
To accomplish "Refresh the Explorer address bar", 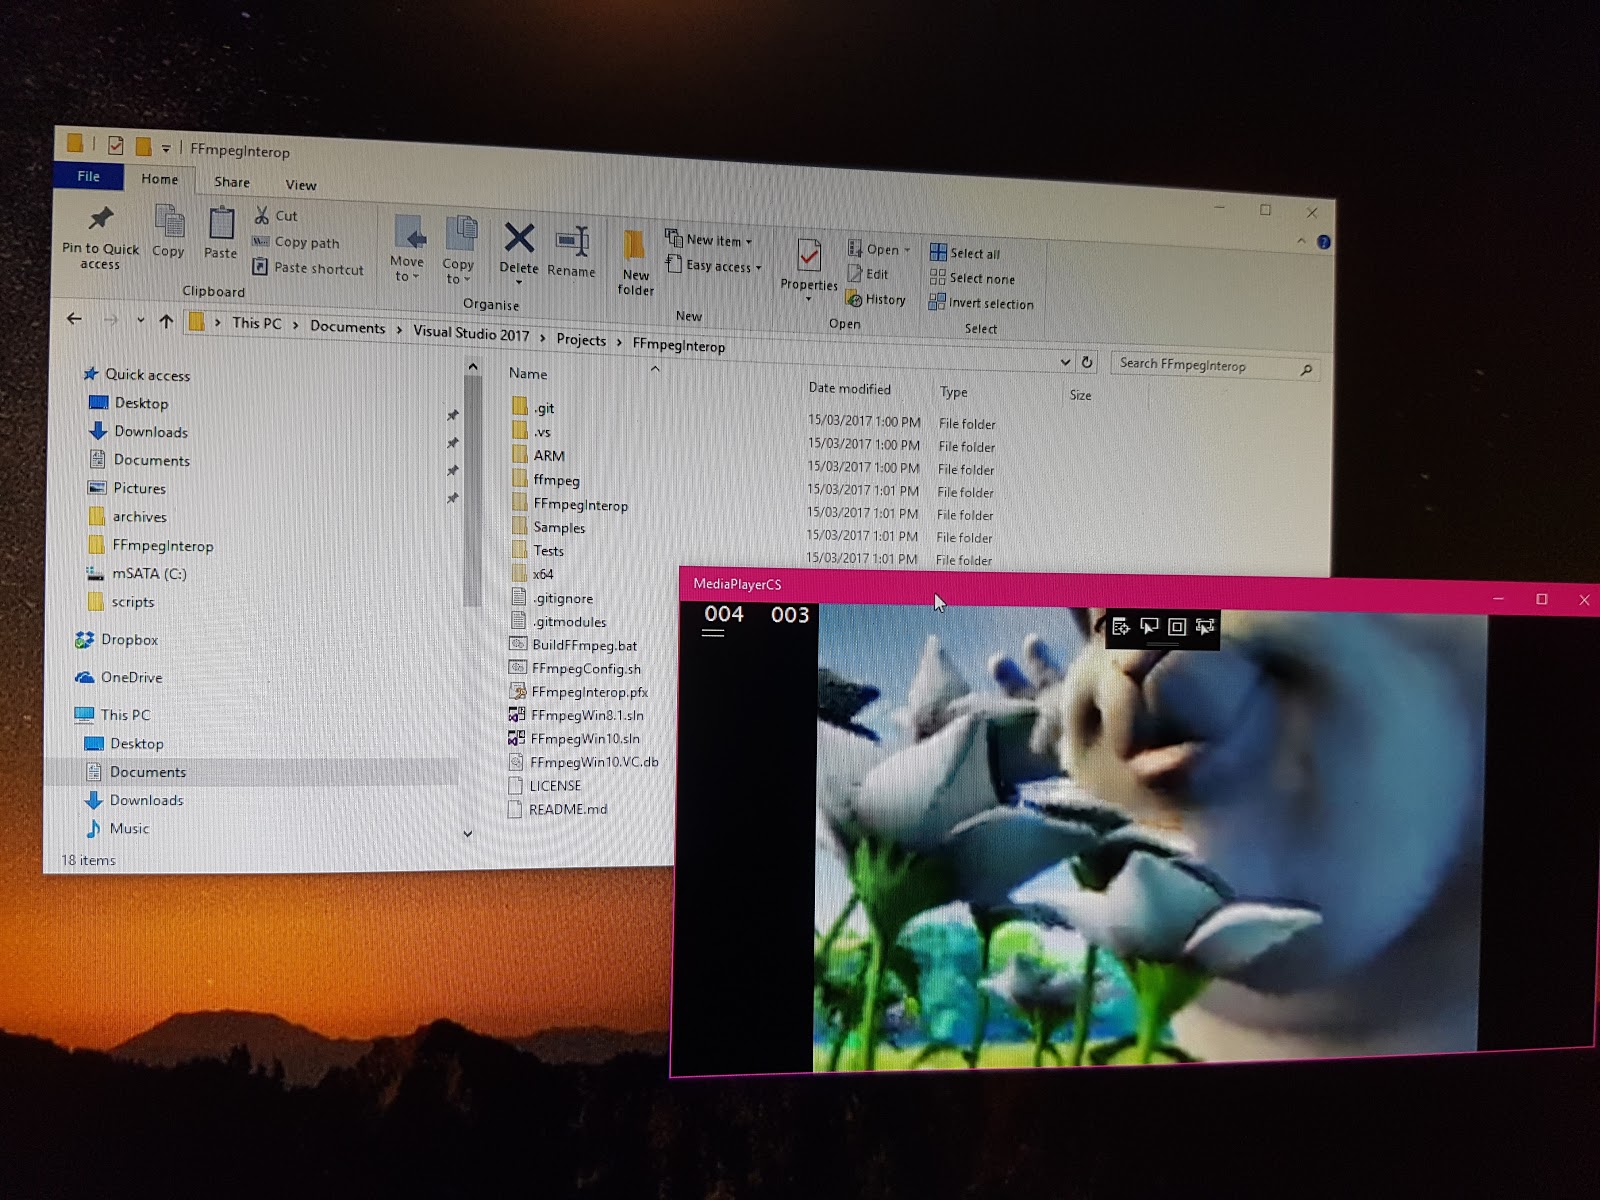I will [x=1087, y=362].
